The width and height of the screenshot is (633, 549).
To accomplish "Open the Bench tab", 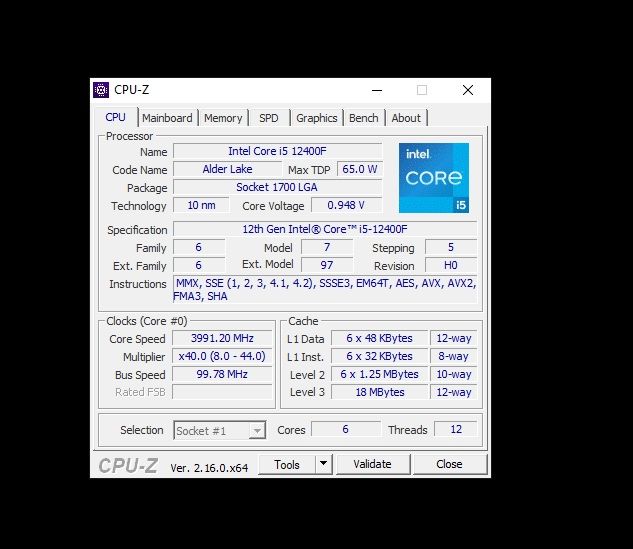I will coord(364,118).
